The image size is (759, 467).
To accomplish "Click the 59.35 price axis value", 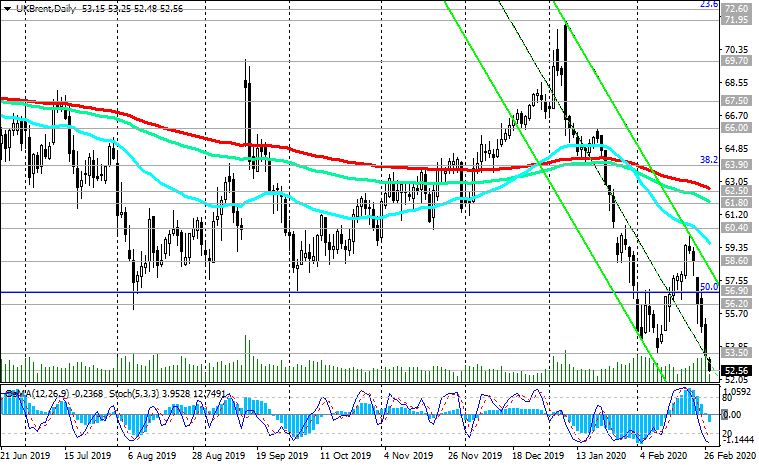I will 737,248.
